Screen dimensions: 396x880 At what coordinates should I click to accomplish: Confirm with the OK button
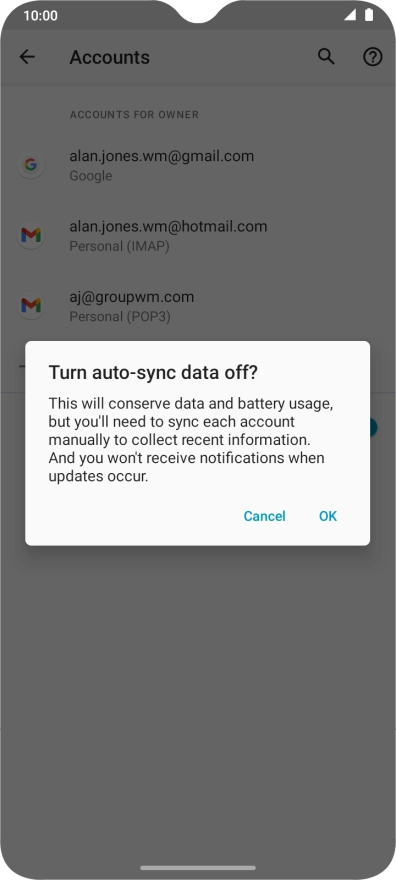[x=328, y=516]
